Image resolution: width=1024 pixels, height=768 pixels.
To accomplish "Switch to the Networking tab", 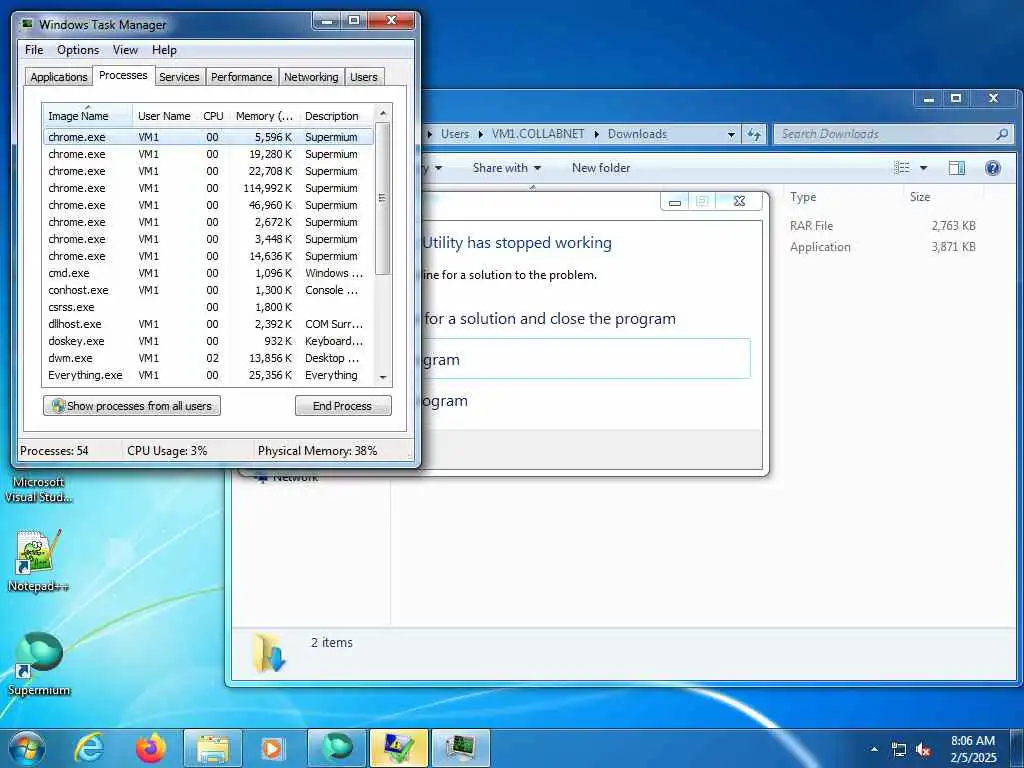I will click(x=311, y=77).
